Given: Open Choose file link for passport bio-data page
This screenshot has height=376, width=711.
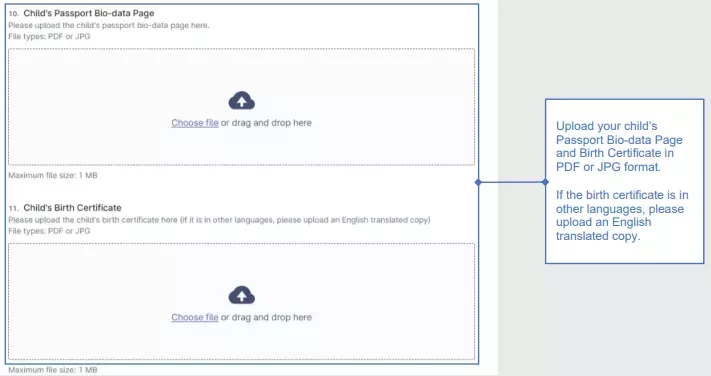Looking at the screenshot, I should click(x=195, y=123).
